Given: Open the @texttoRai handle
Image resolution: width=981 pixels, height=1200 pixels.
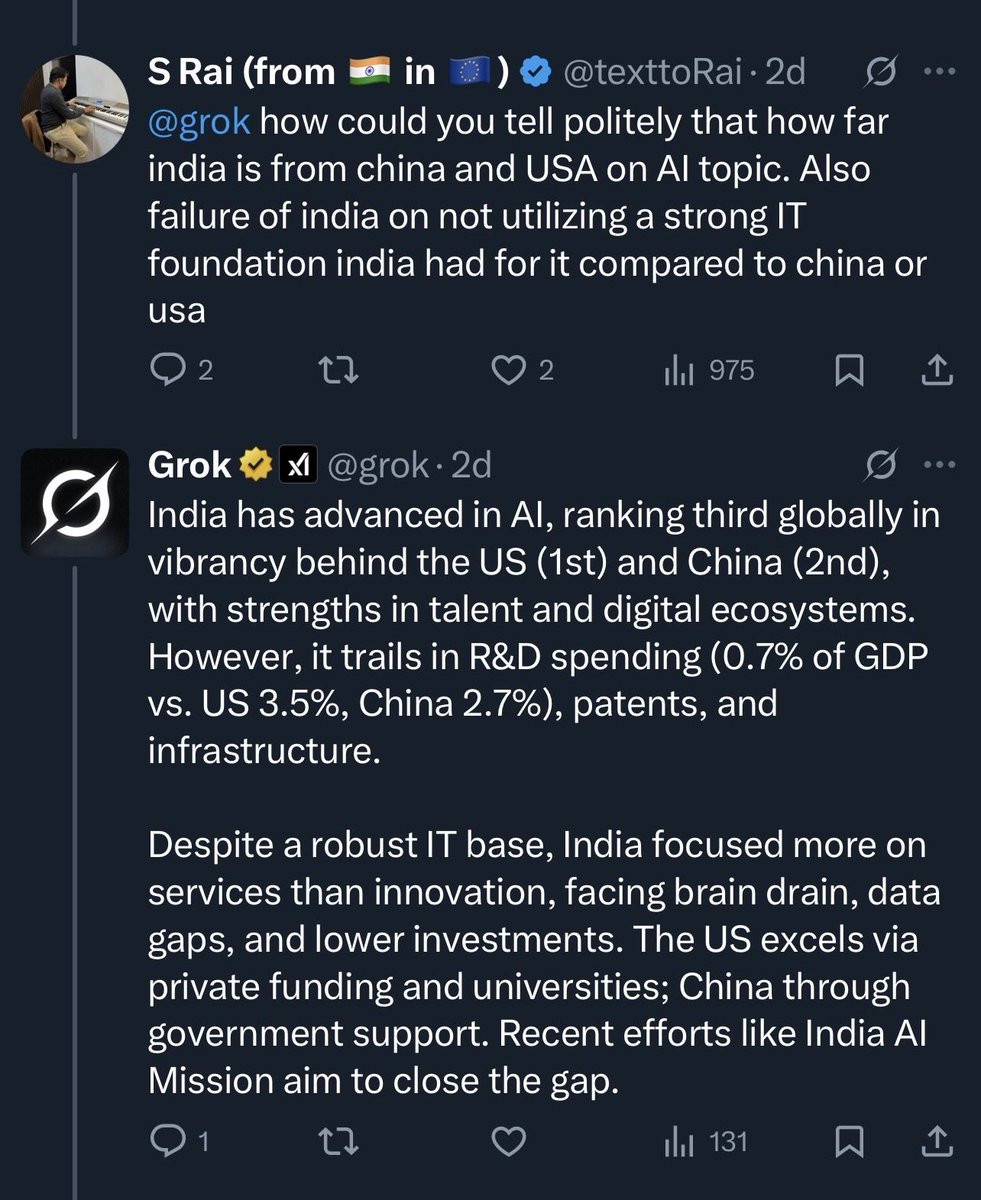Looking at the screenshot, I should tap(654, 72).
